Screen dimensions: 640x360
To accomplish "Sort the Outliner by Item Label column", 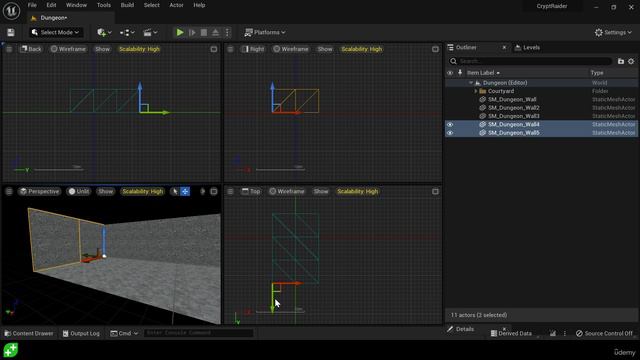I will coord(483,73).
